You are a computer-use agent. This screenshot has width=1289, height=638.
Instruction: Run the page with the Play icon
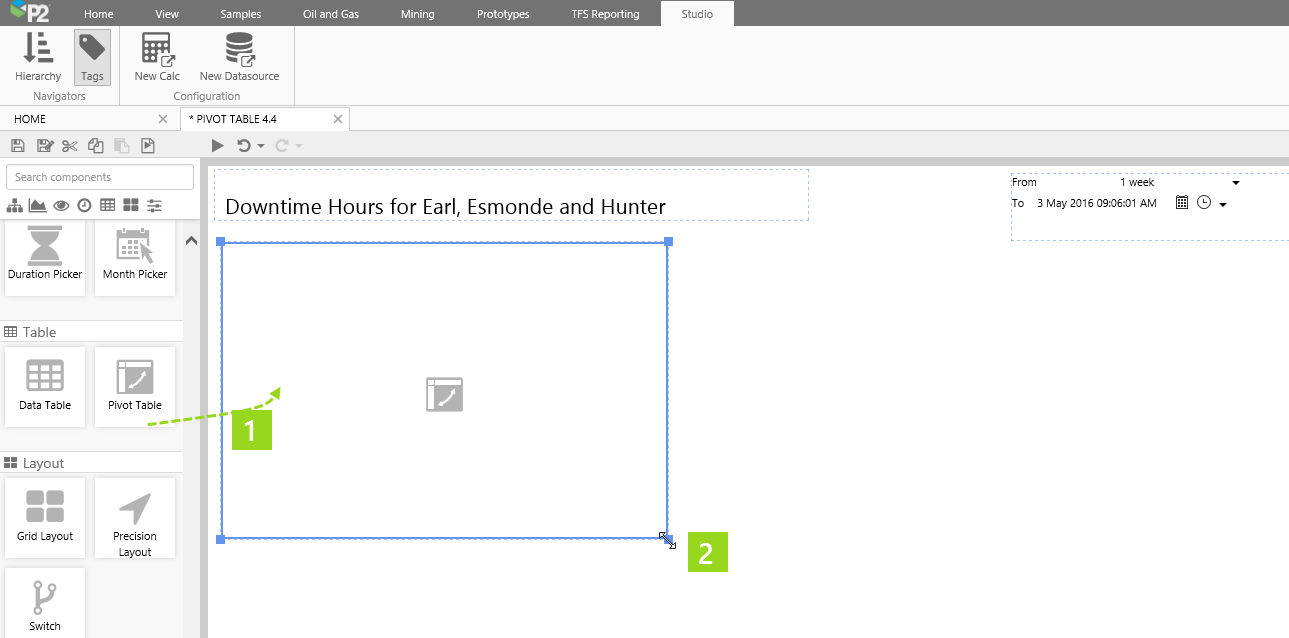[x=217, y=146]
